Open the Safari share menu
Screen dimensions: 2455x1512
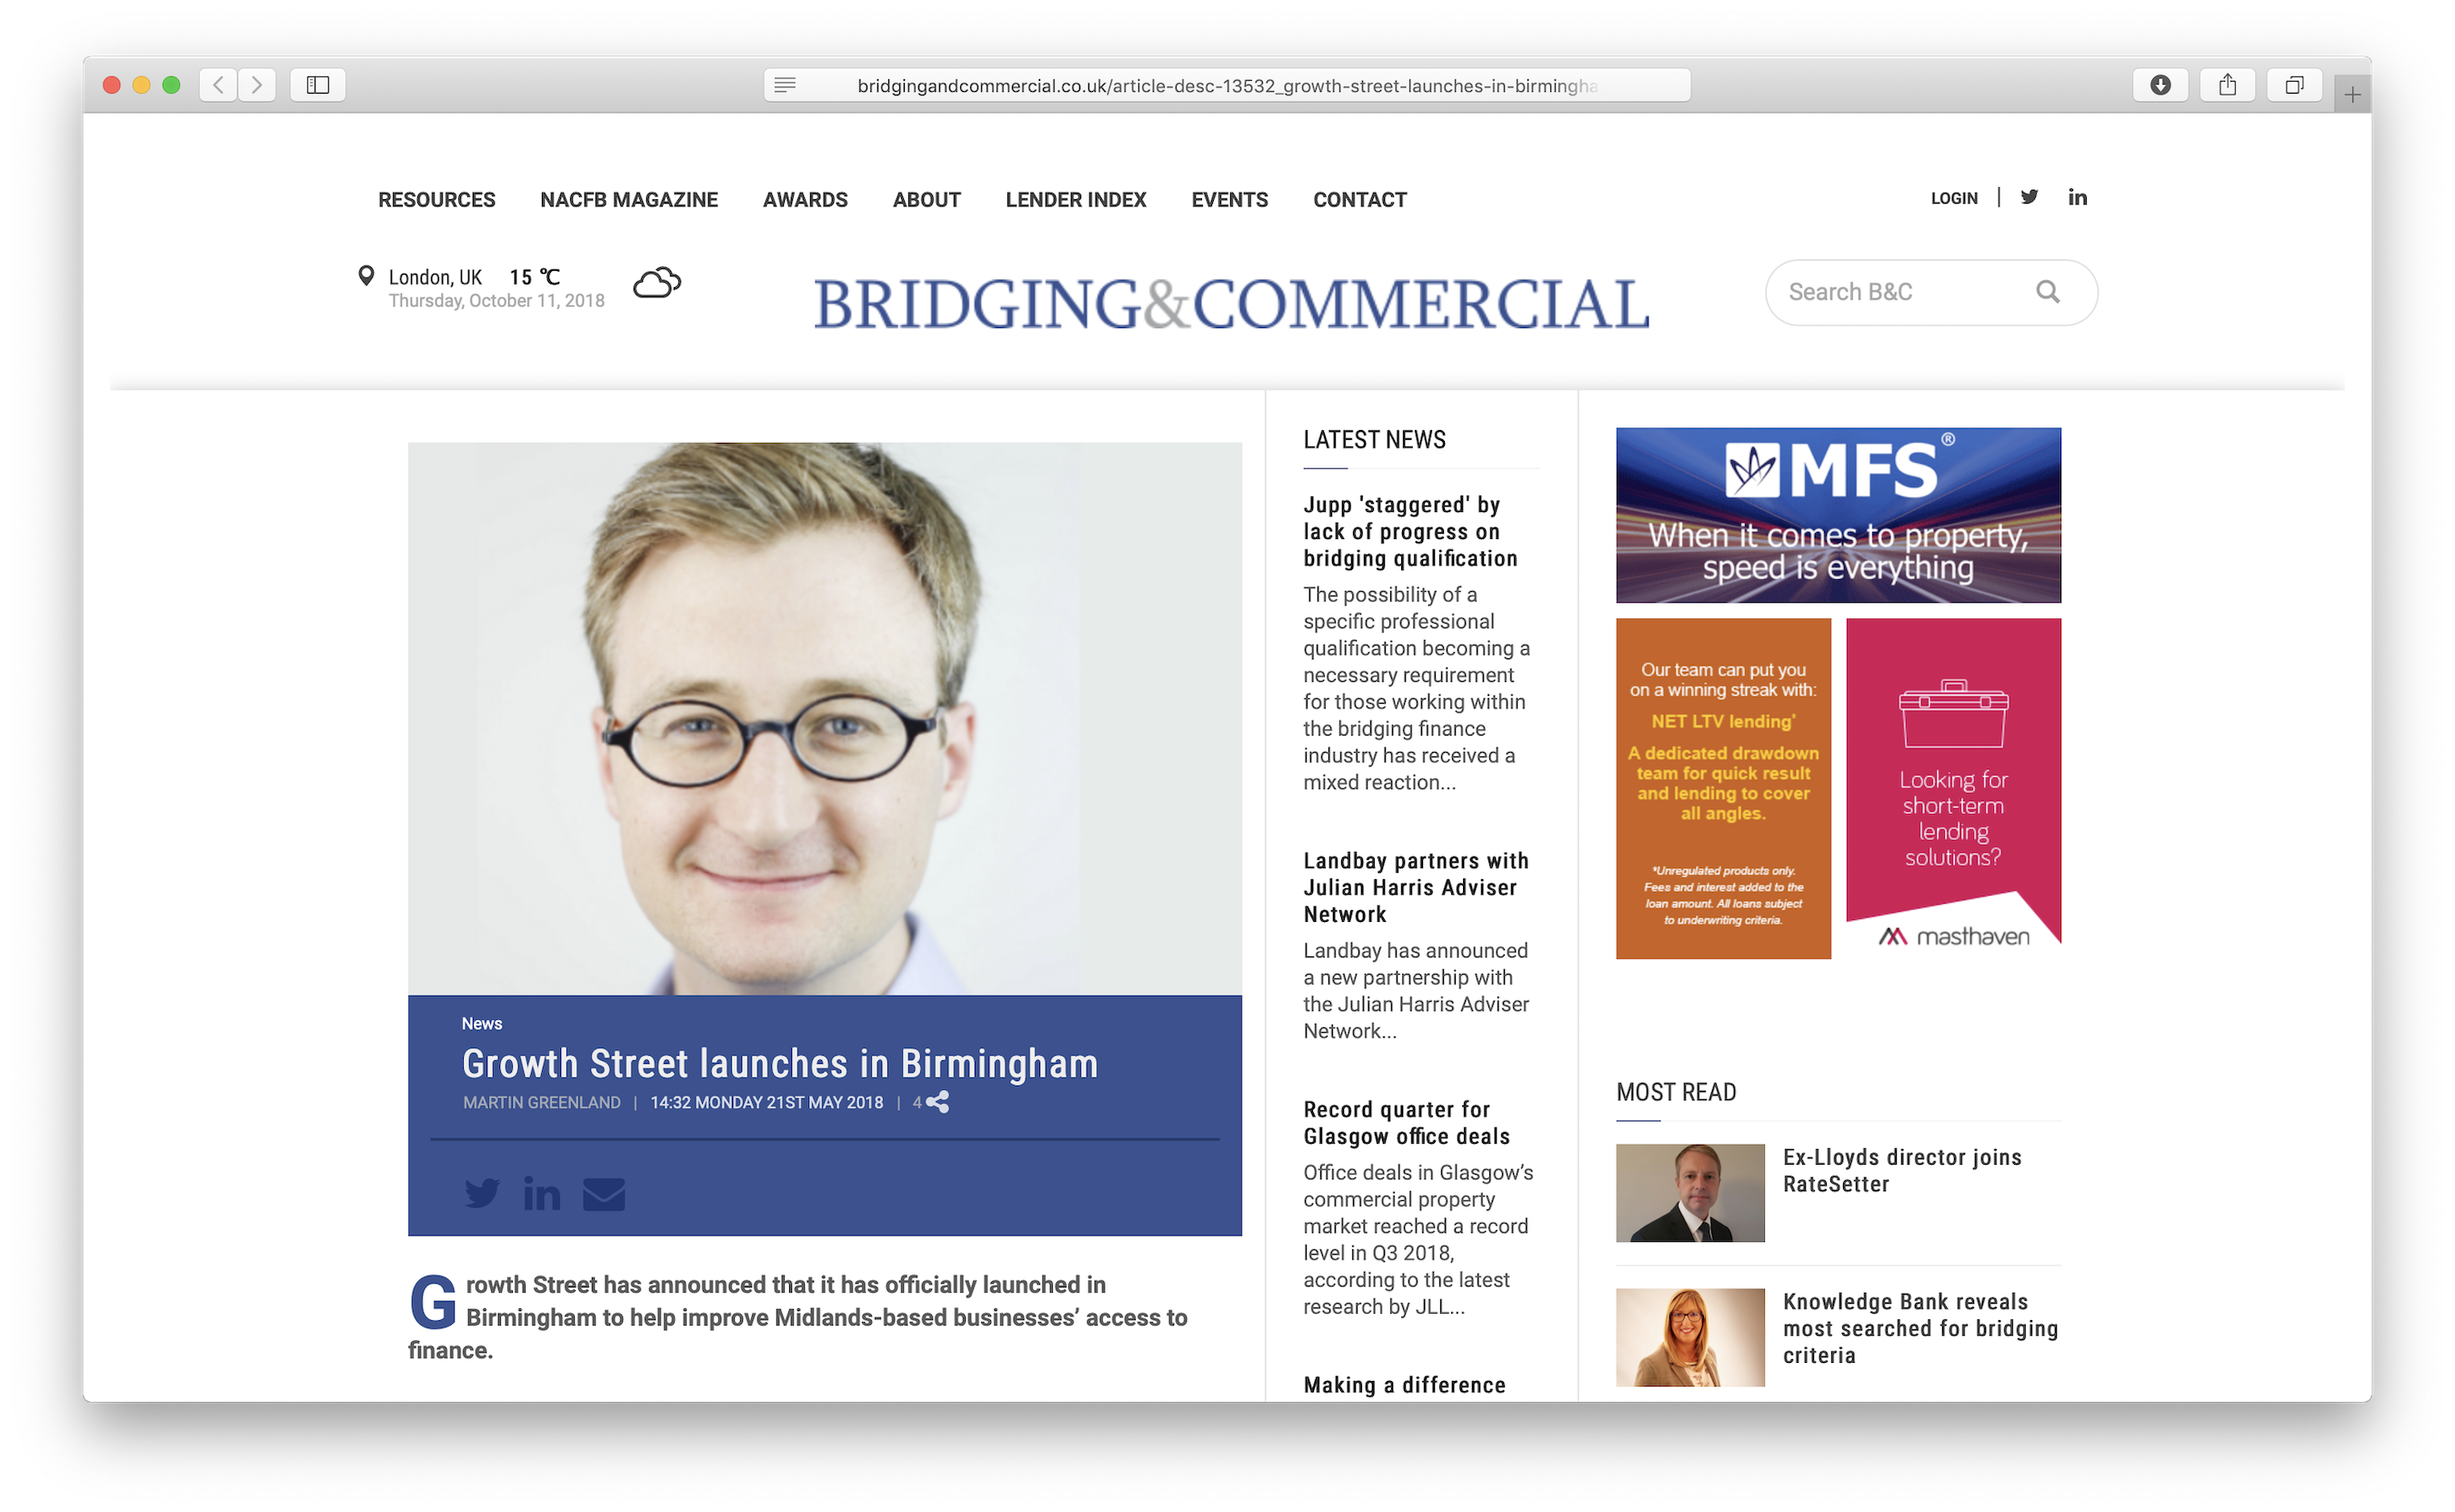2227,85
